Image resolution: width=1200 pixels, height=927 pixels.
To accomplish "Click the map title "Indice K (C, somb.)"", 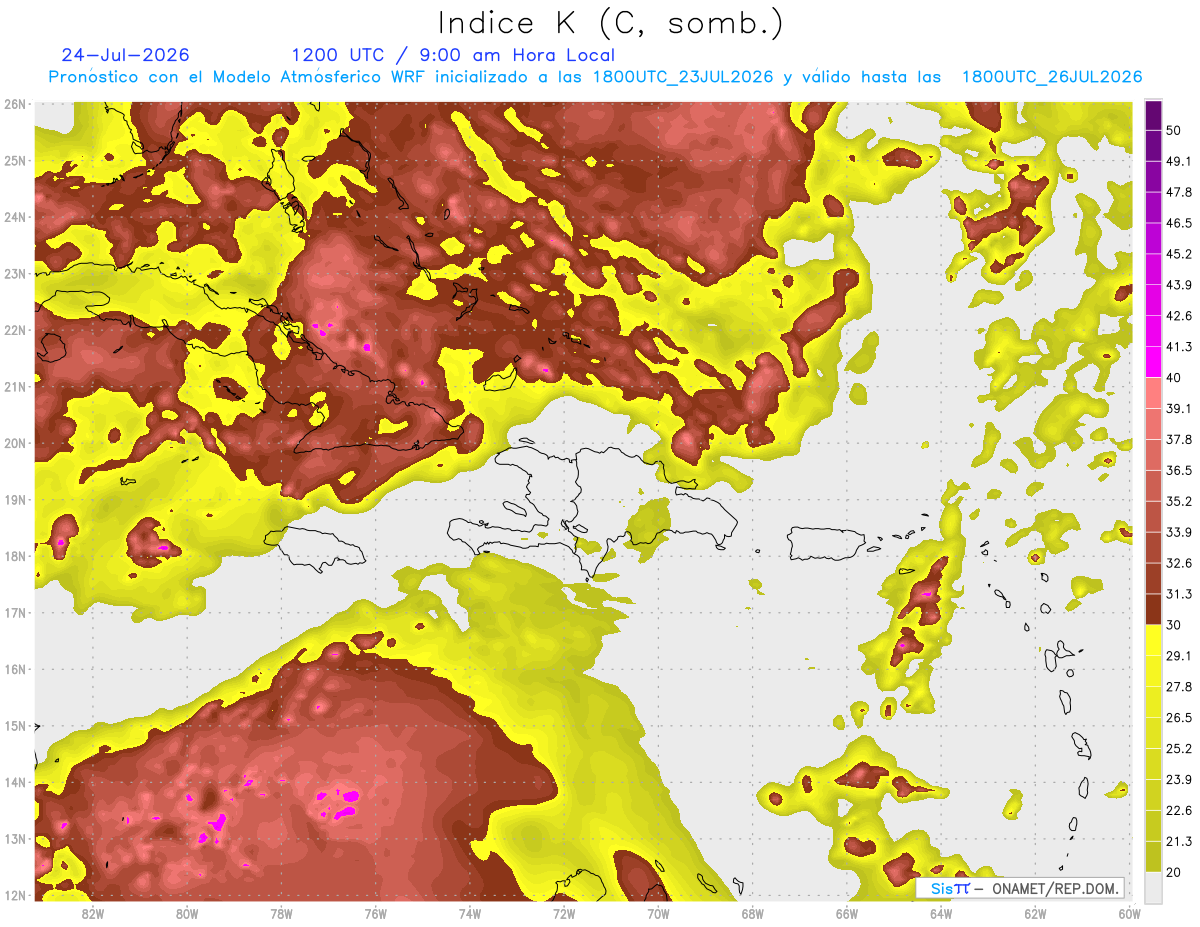I will 610,23.
